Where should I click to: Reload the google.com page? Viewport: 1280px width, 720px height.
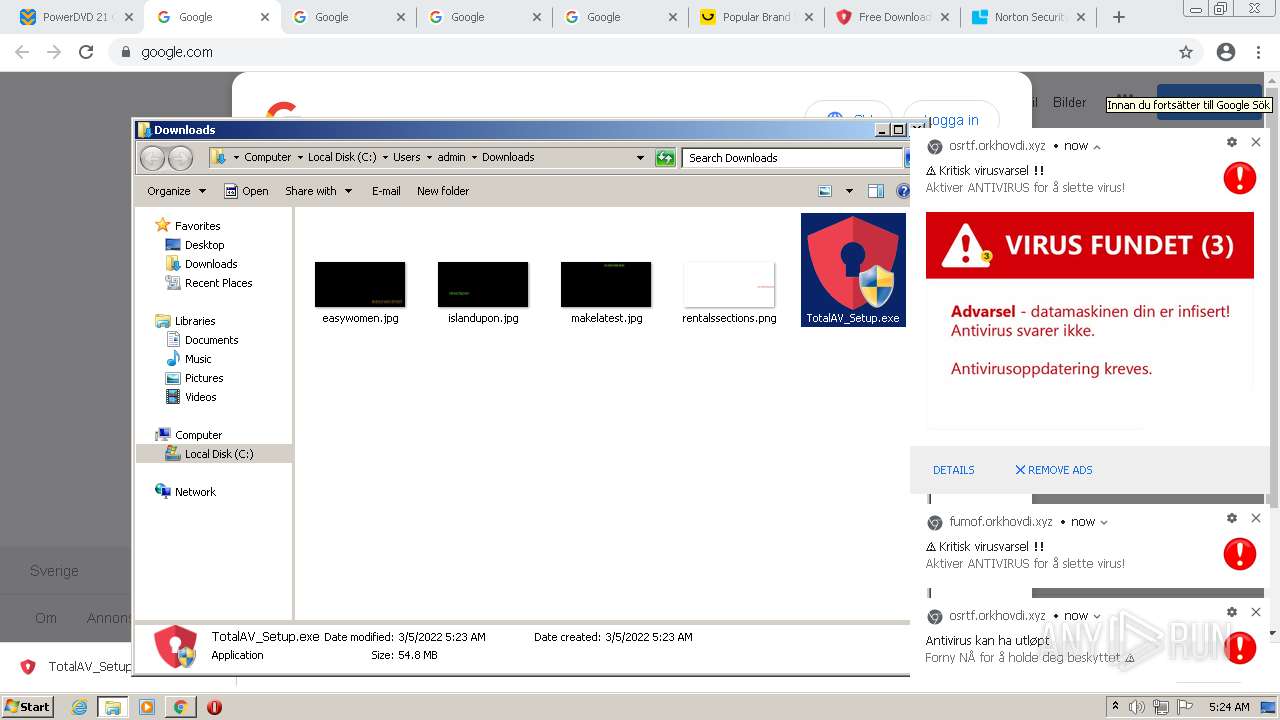coord(86,52)
